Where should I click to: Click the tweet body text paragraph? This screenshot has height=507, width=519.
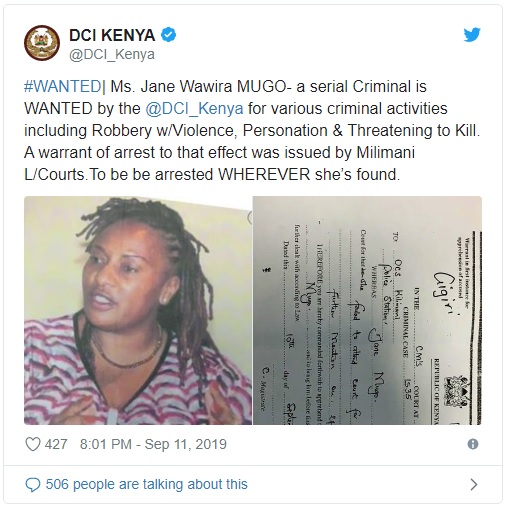252,130
